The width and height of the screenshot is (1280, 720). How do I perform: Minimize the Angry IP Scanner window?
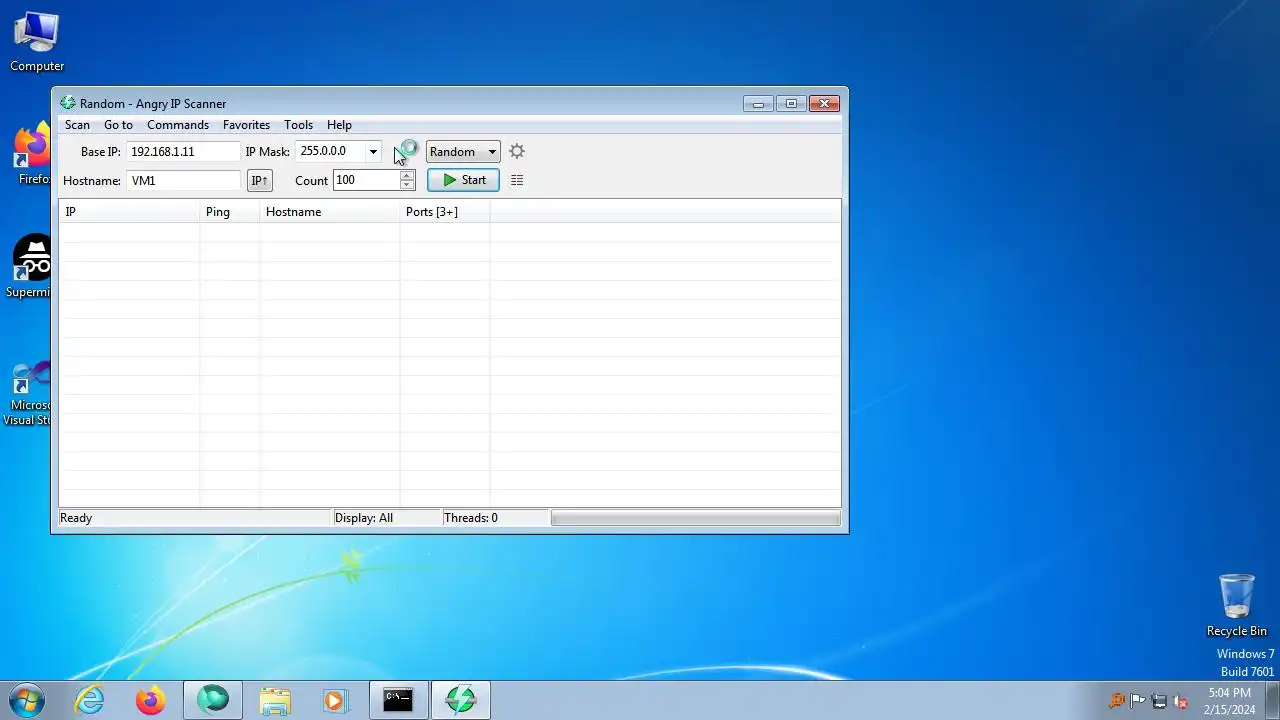tap(758, 103)
